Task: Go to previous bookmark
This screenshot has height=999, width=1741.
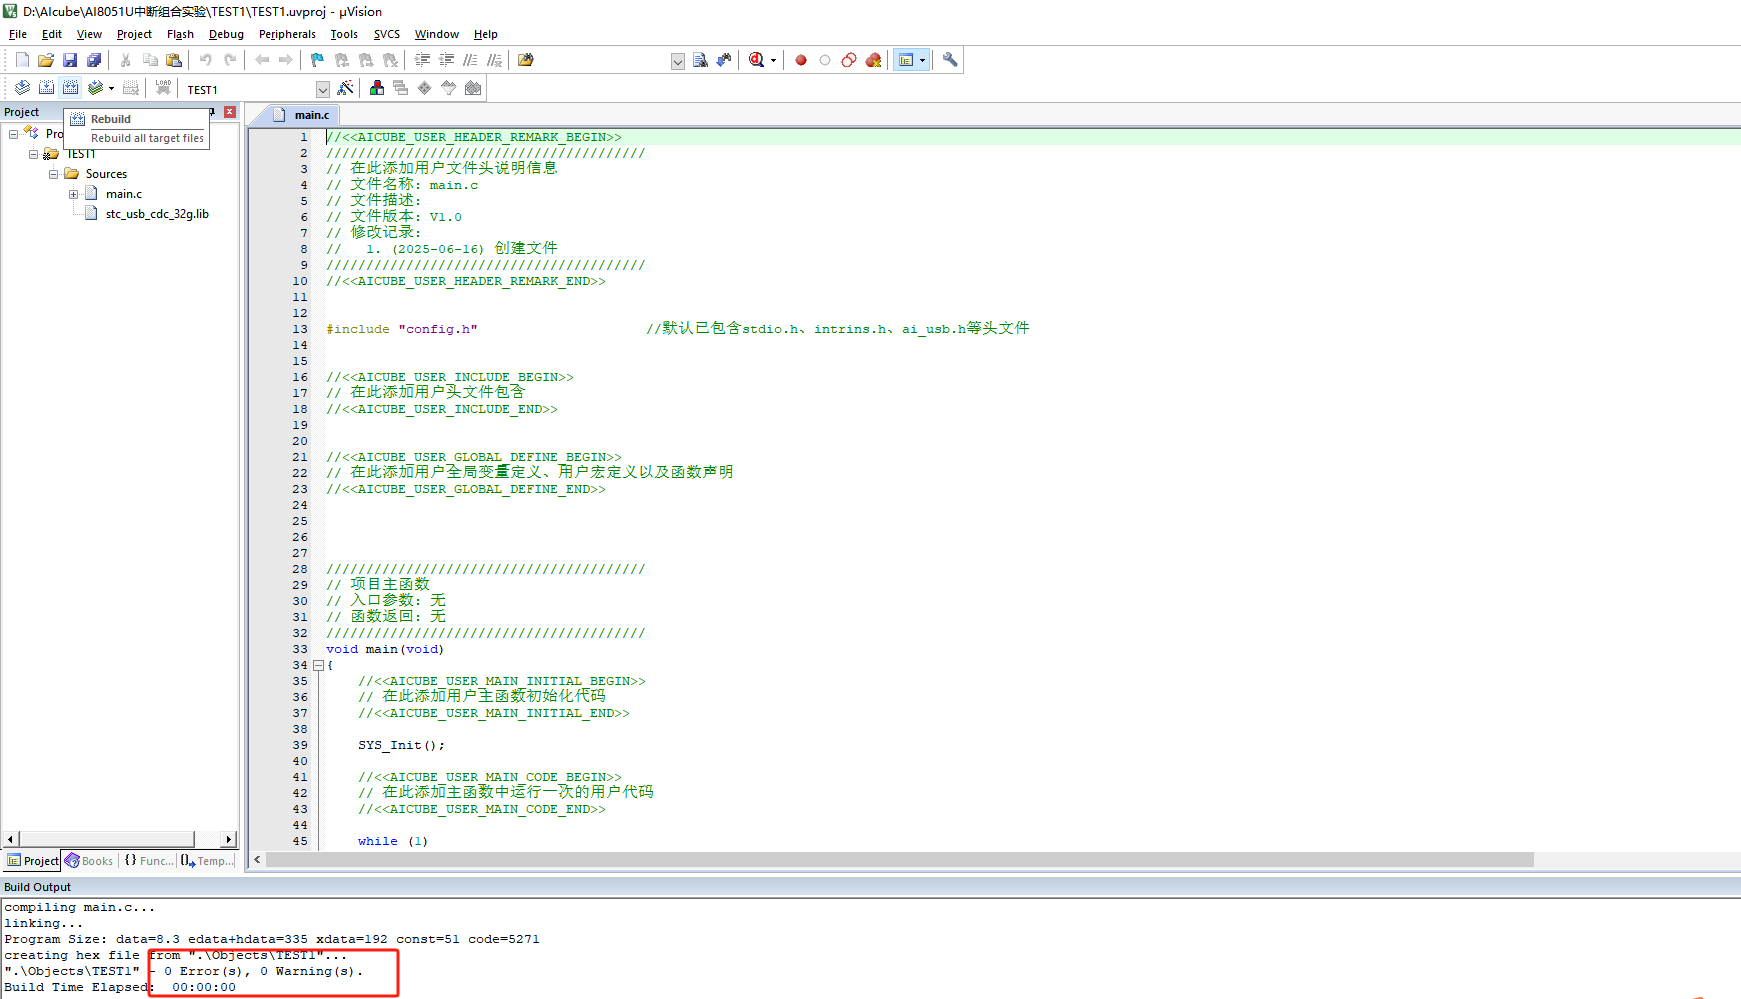Action: pos(342,60)
